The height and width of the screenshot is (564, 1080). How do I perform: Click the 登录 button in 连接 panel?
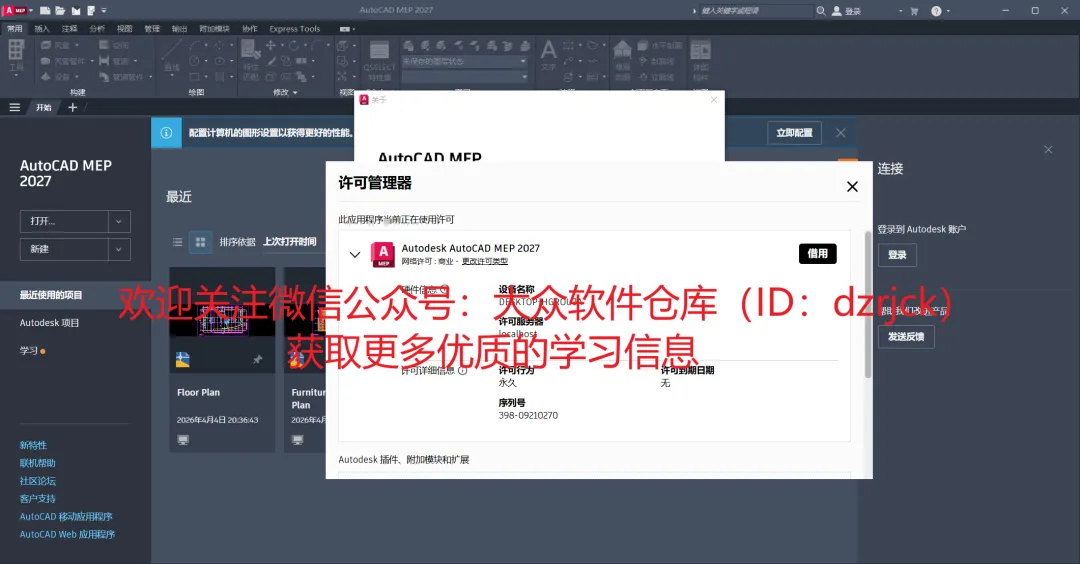[x=897, y=255]
